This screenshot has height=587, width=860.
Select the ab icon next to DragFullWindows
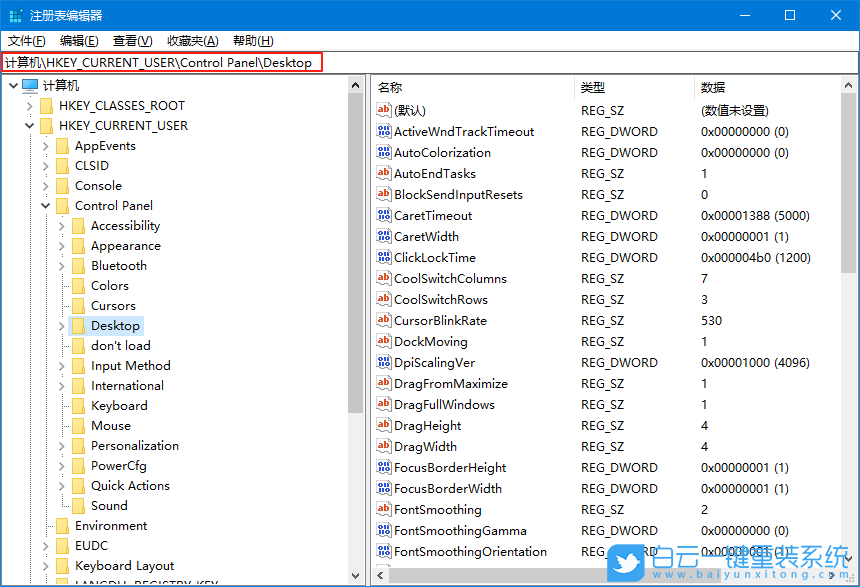383,404
